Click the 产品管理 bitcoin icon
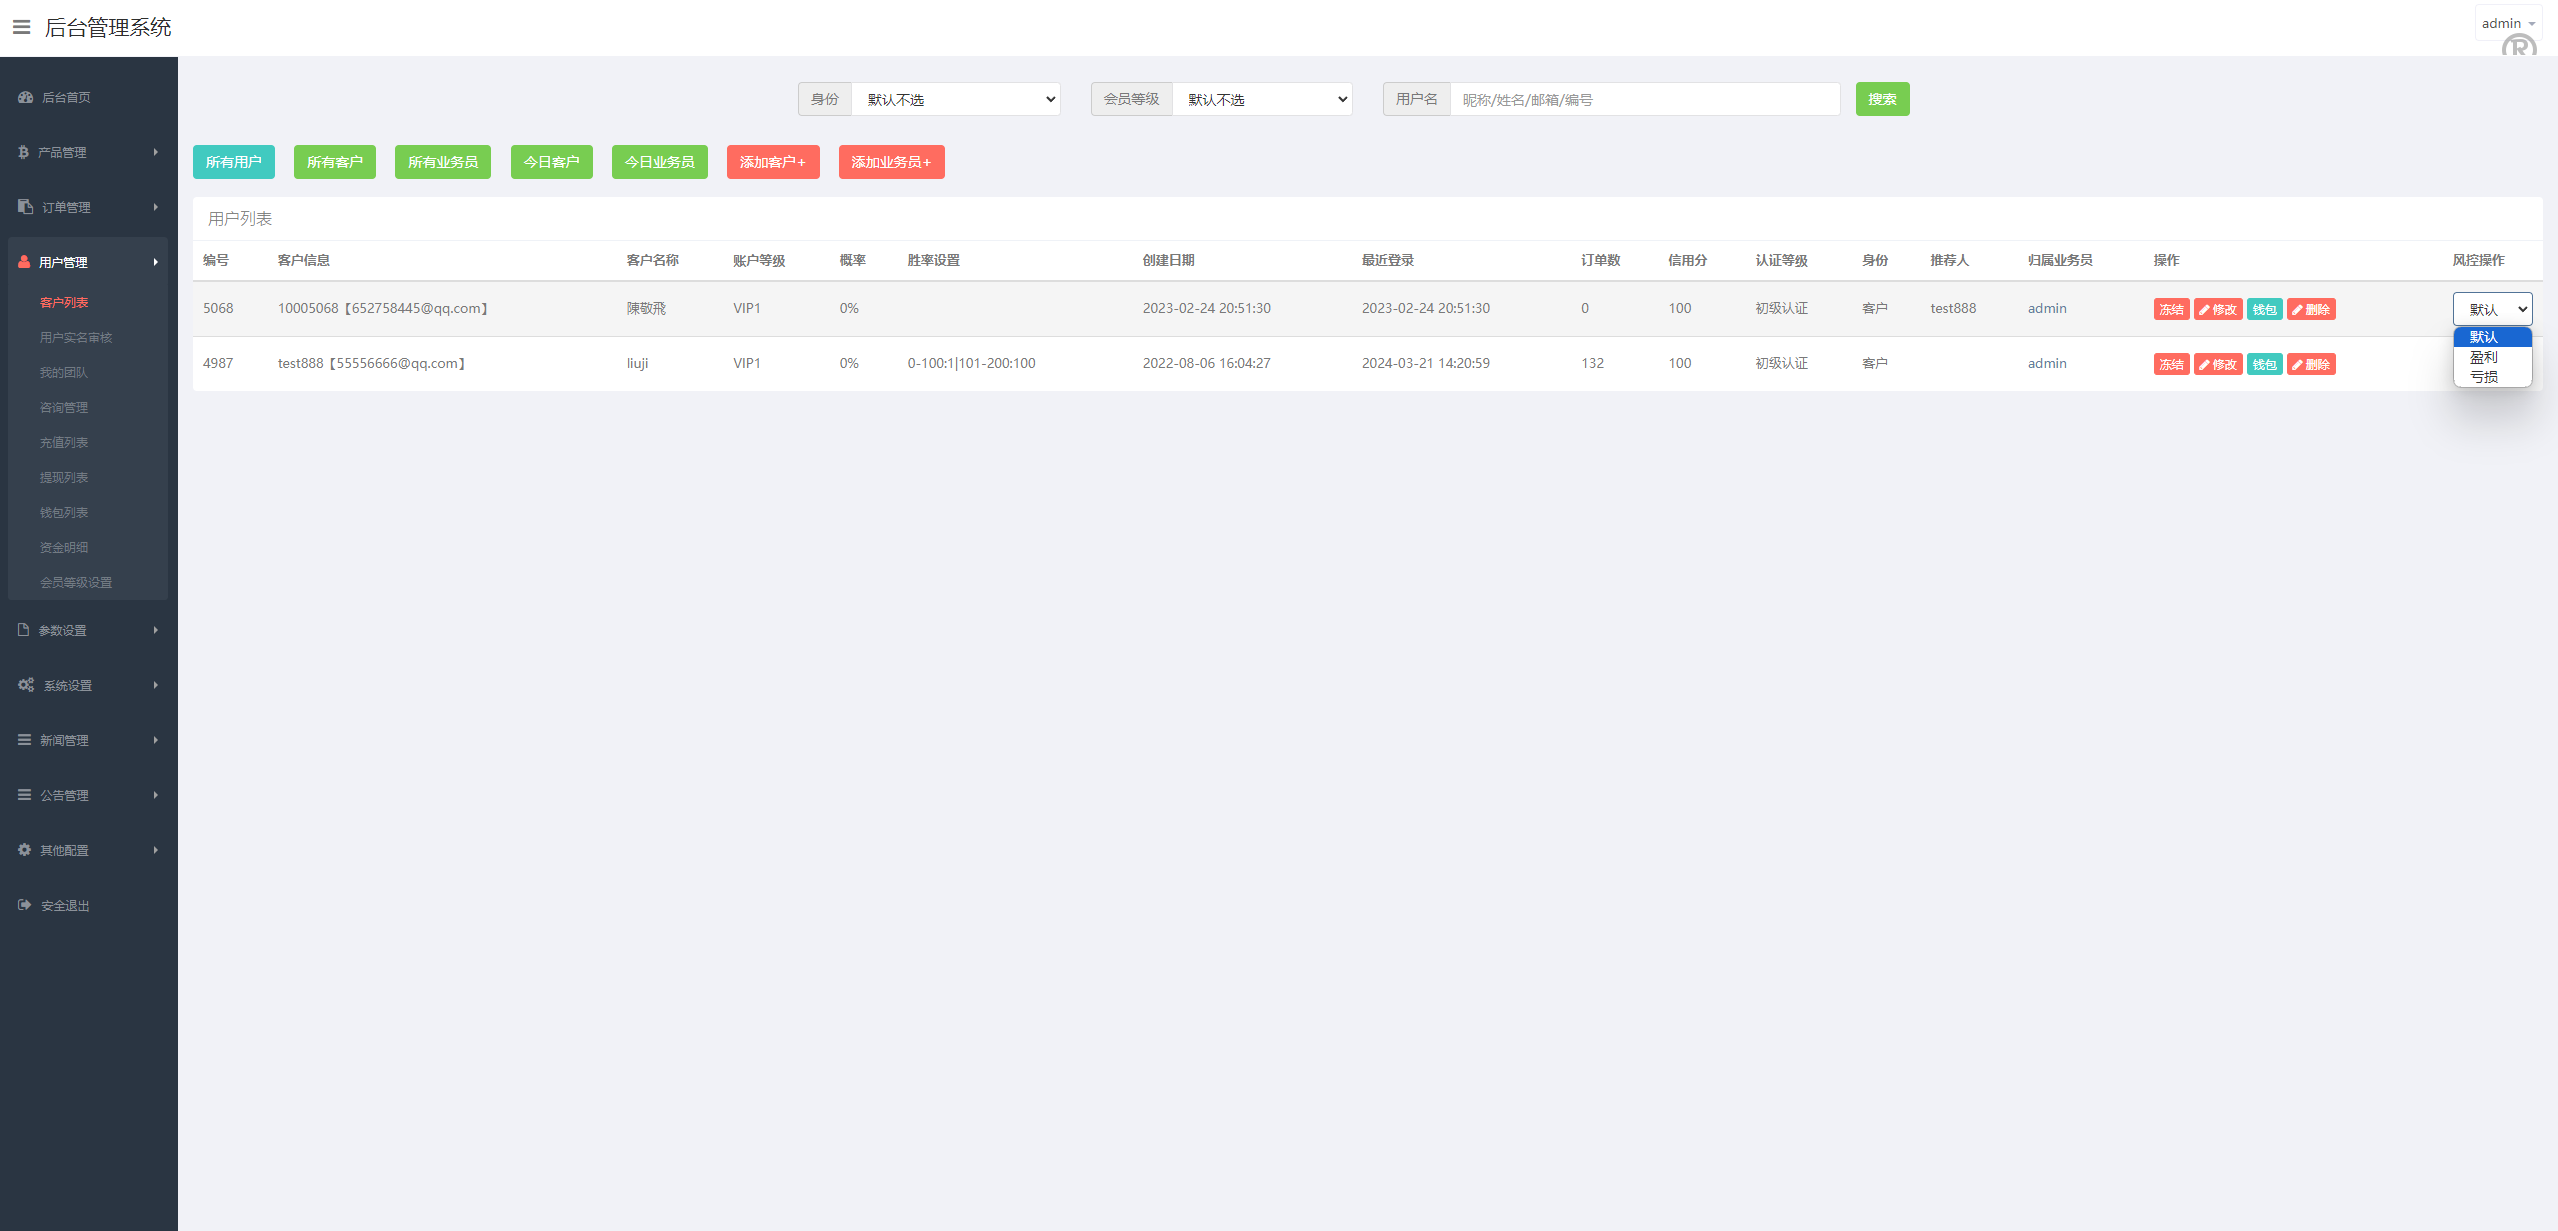Viewport: 2558px width, 1231px height. (x=23, y=152)
